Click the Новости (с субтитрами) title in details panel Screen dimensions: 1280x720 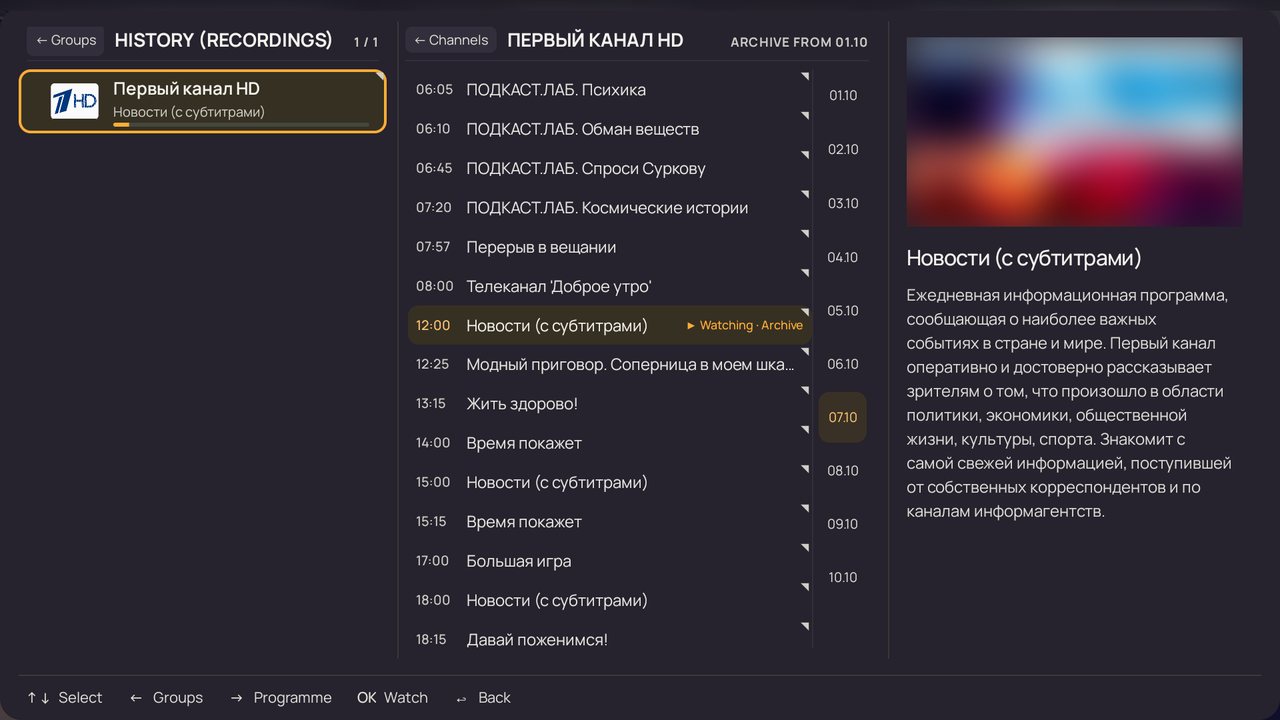pyautogui.click(x=1024, y=258)
